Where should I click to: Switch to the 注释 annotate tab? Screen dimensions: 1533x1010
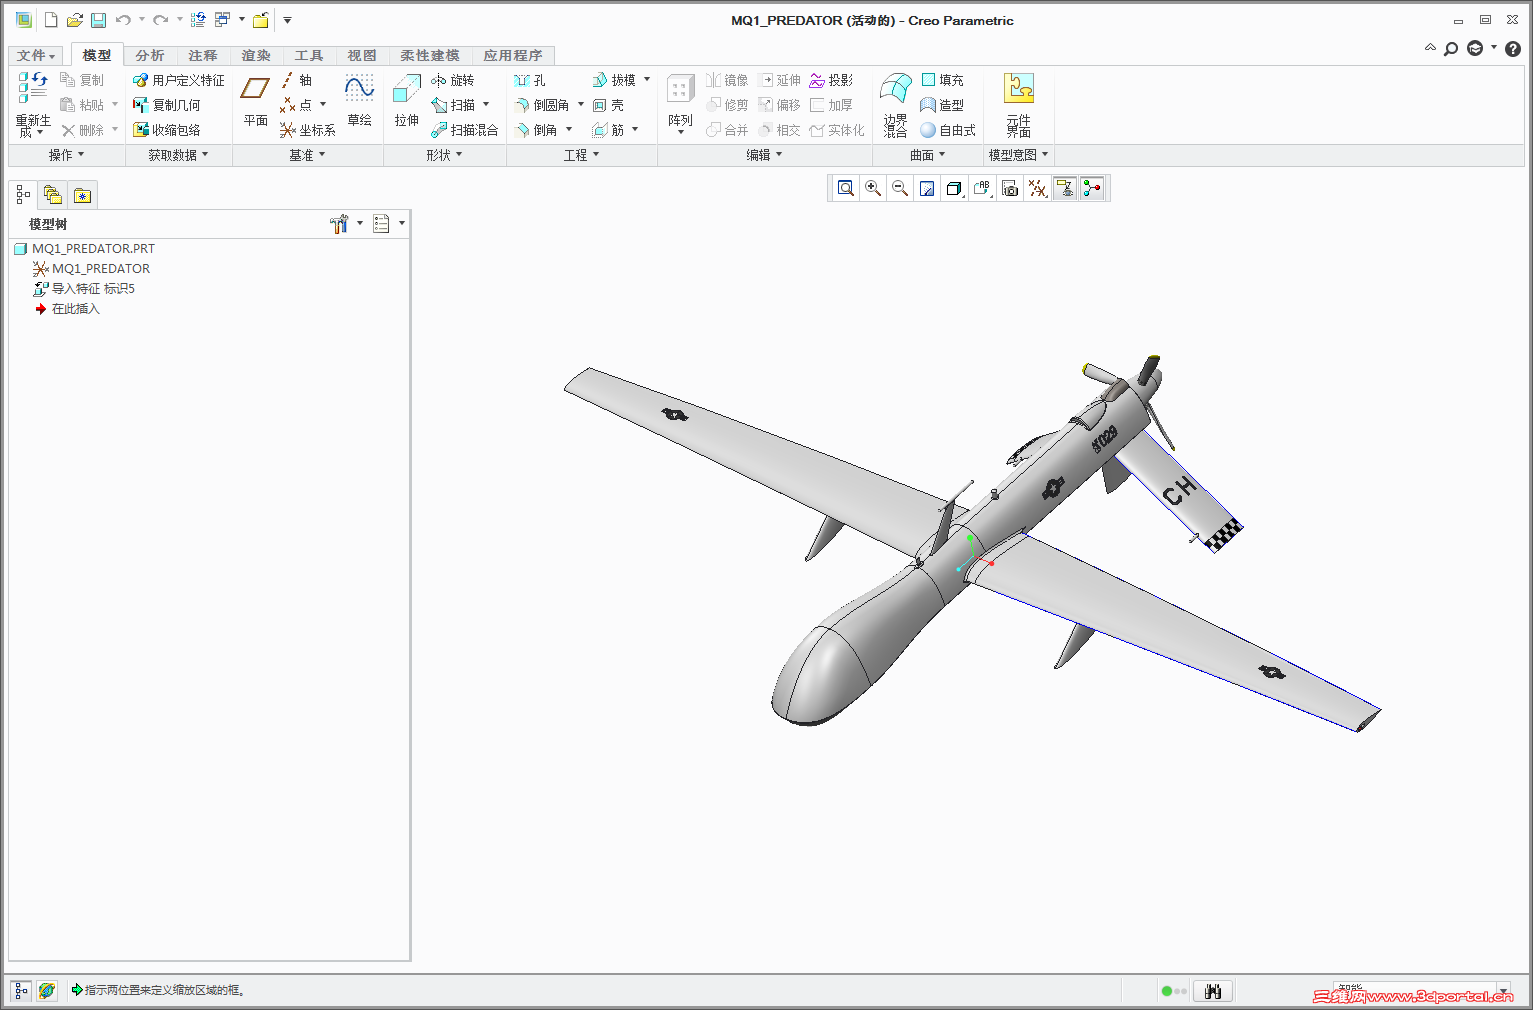click(x=203, y=55)
